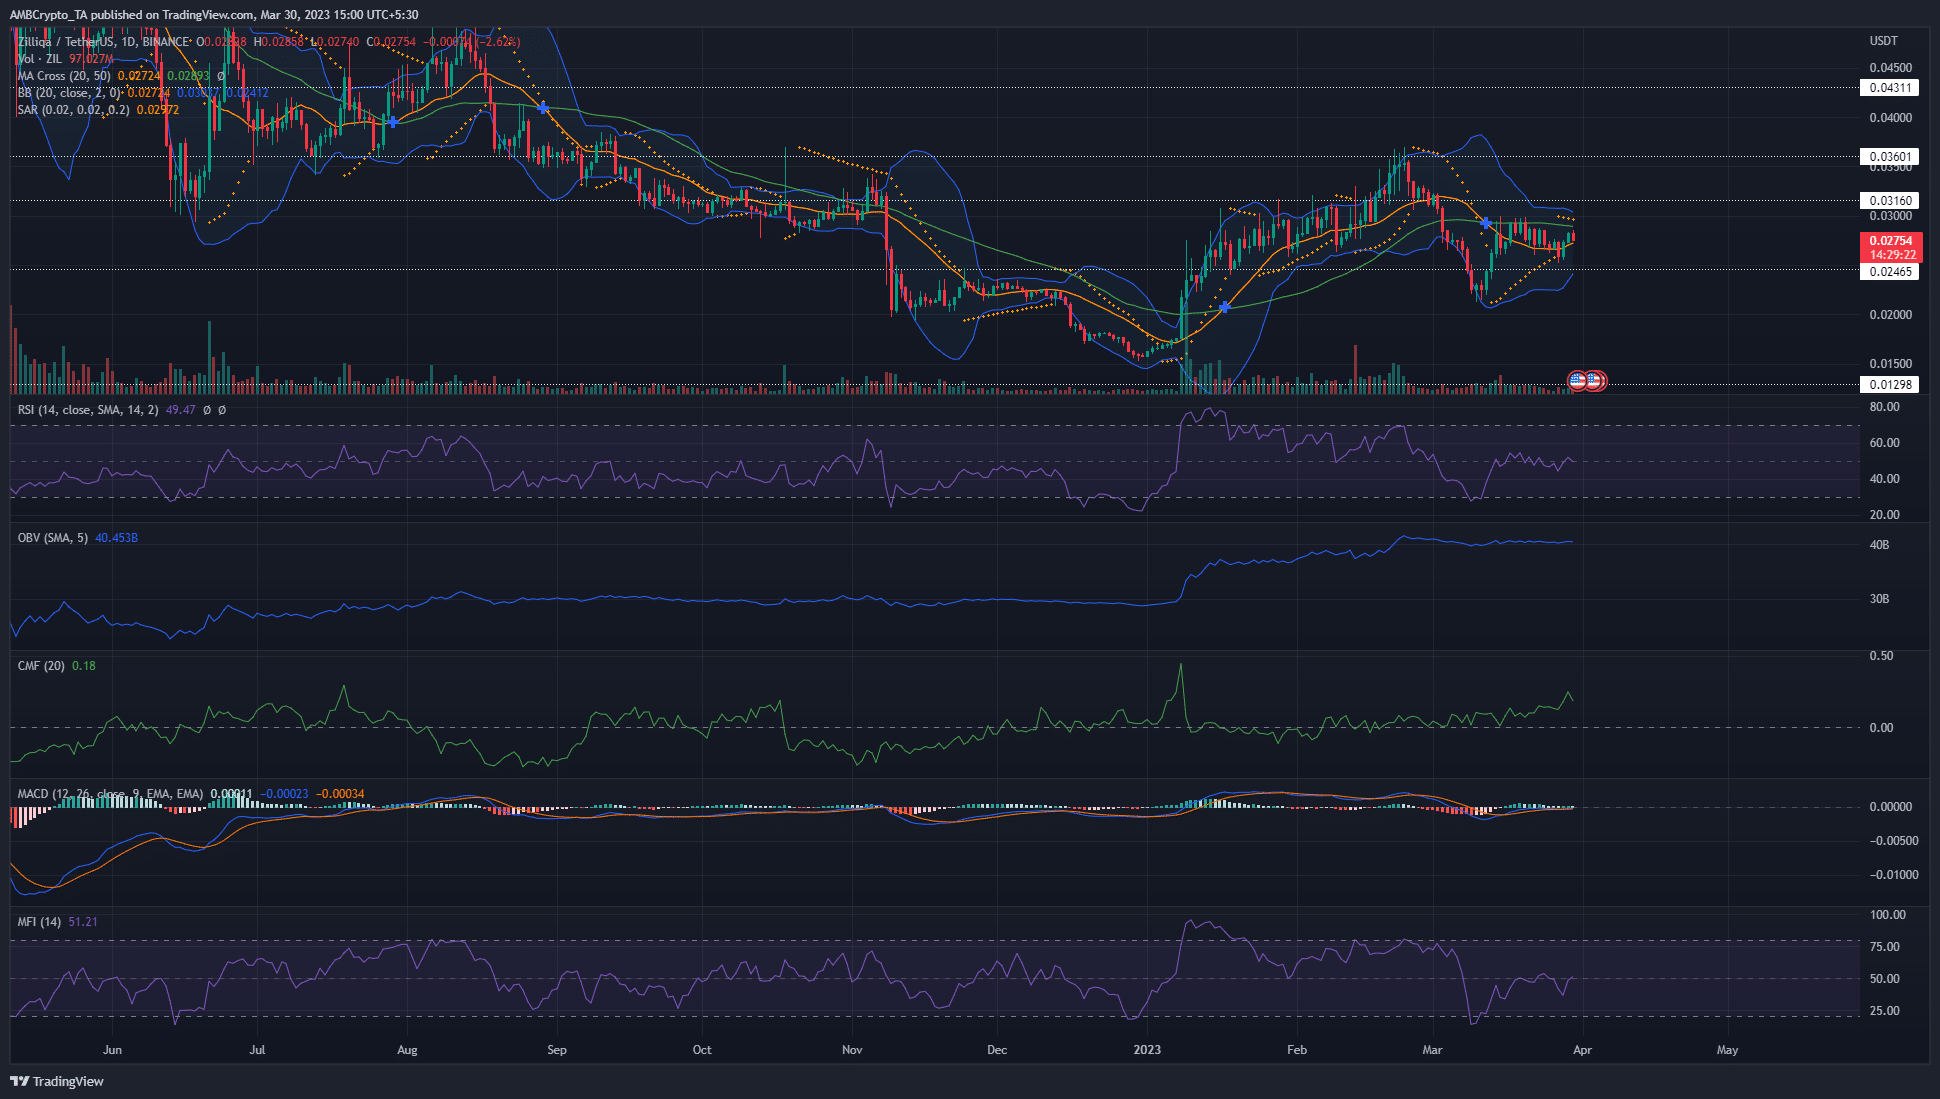The width and height of the screenshot is (1940, 1099).
Task: Click the change value (−2.62%)
Action: (496, 42)
